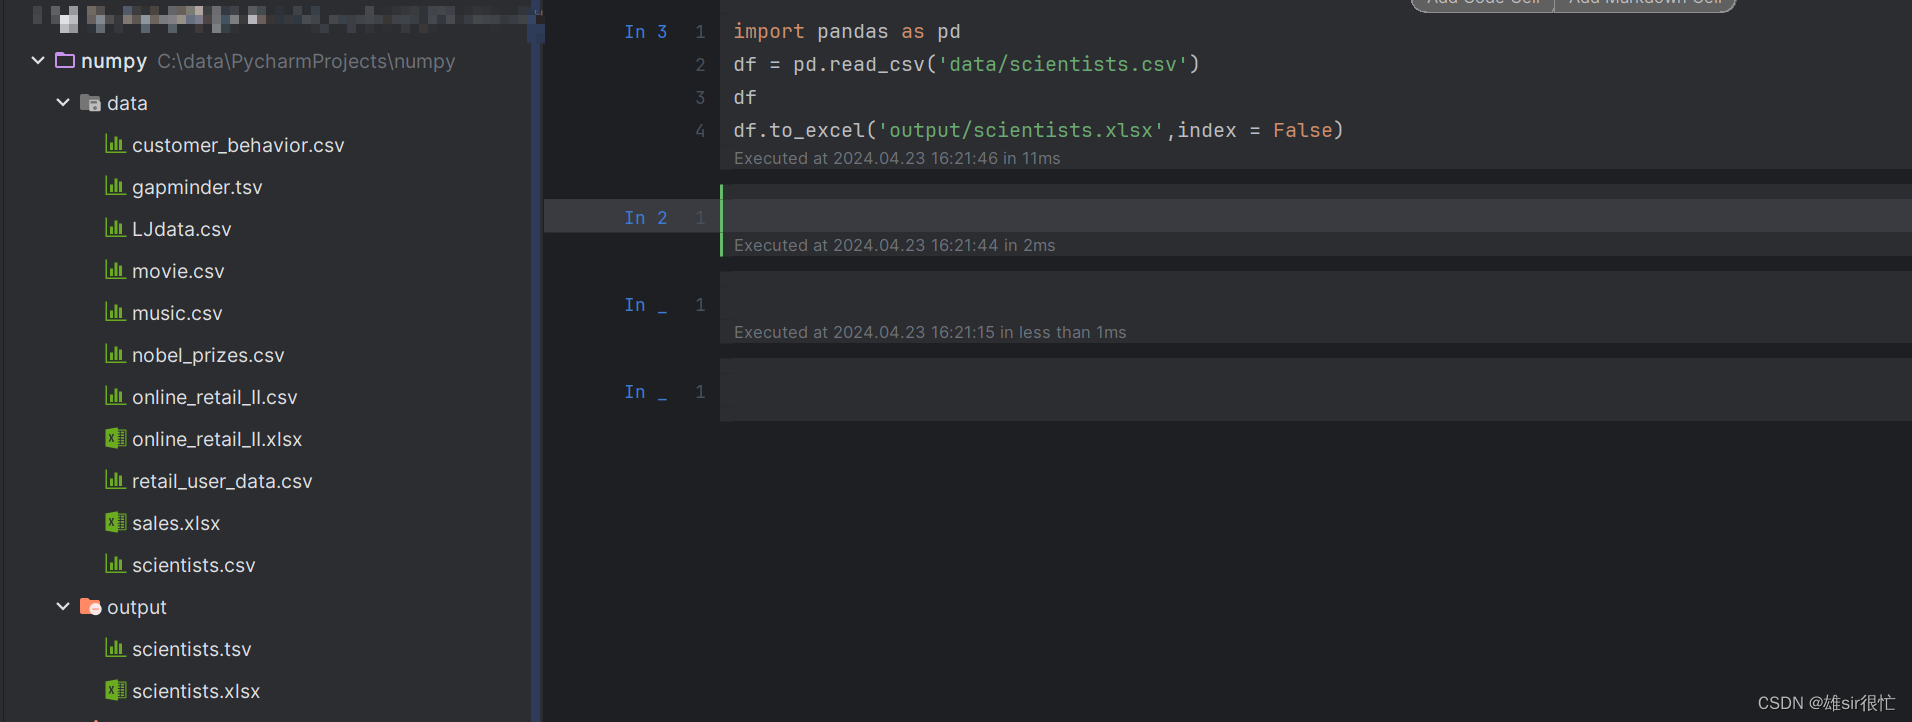Collapse the data folder chevron
The height and width of the screenshot is (722, 1912).
coord(63,103)
